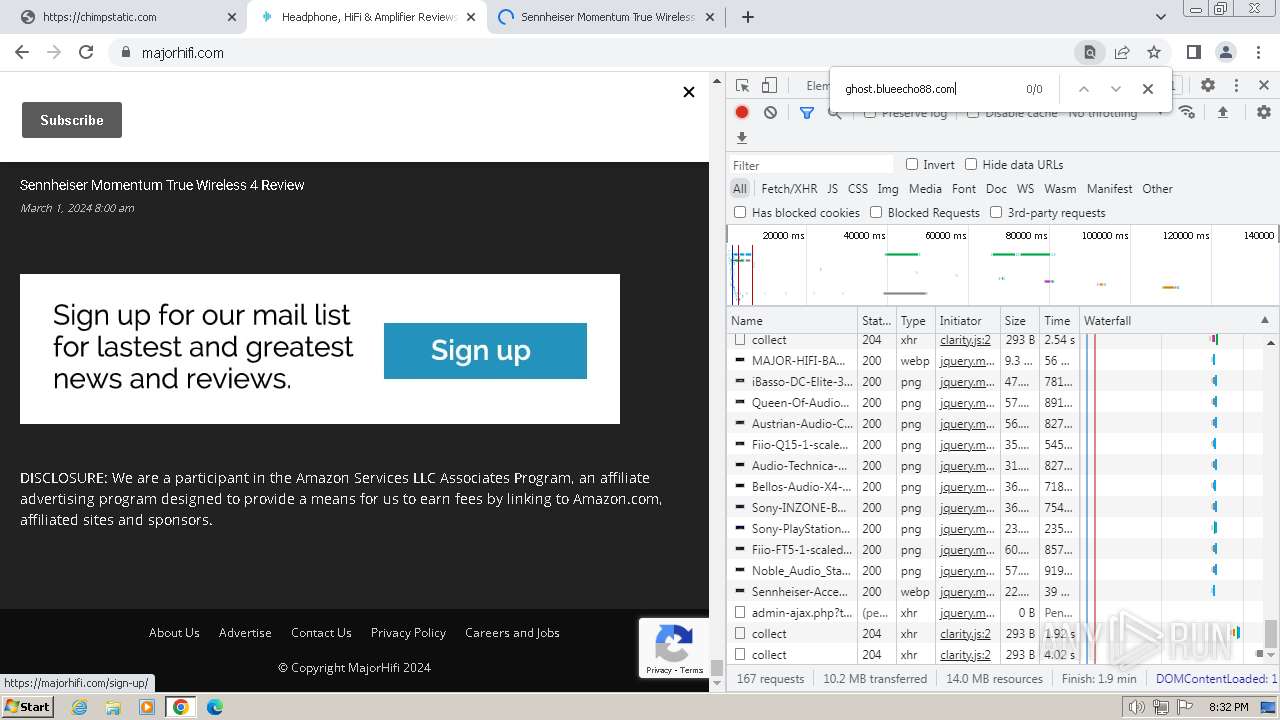
Task: Open Chrome three-dot menu
Action: 1258,52
